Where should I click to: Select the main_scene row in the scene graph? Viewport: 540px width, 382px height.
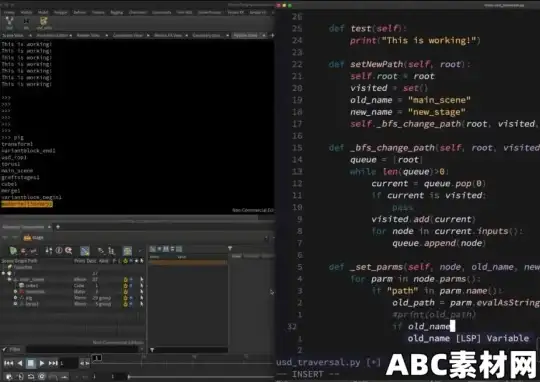tap(72, 279)
